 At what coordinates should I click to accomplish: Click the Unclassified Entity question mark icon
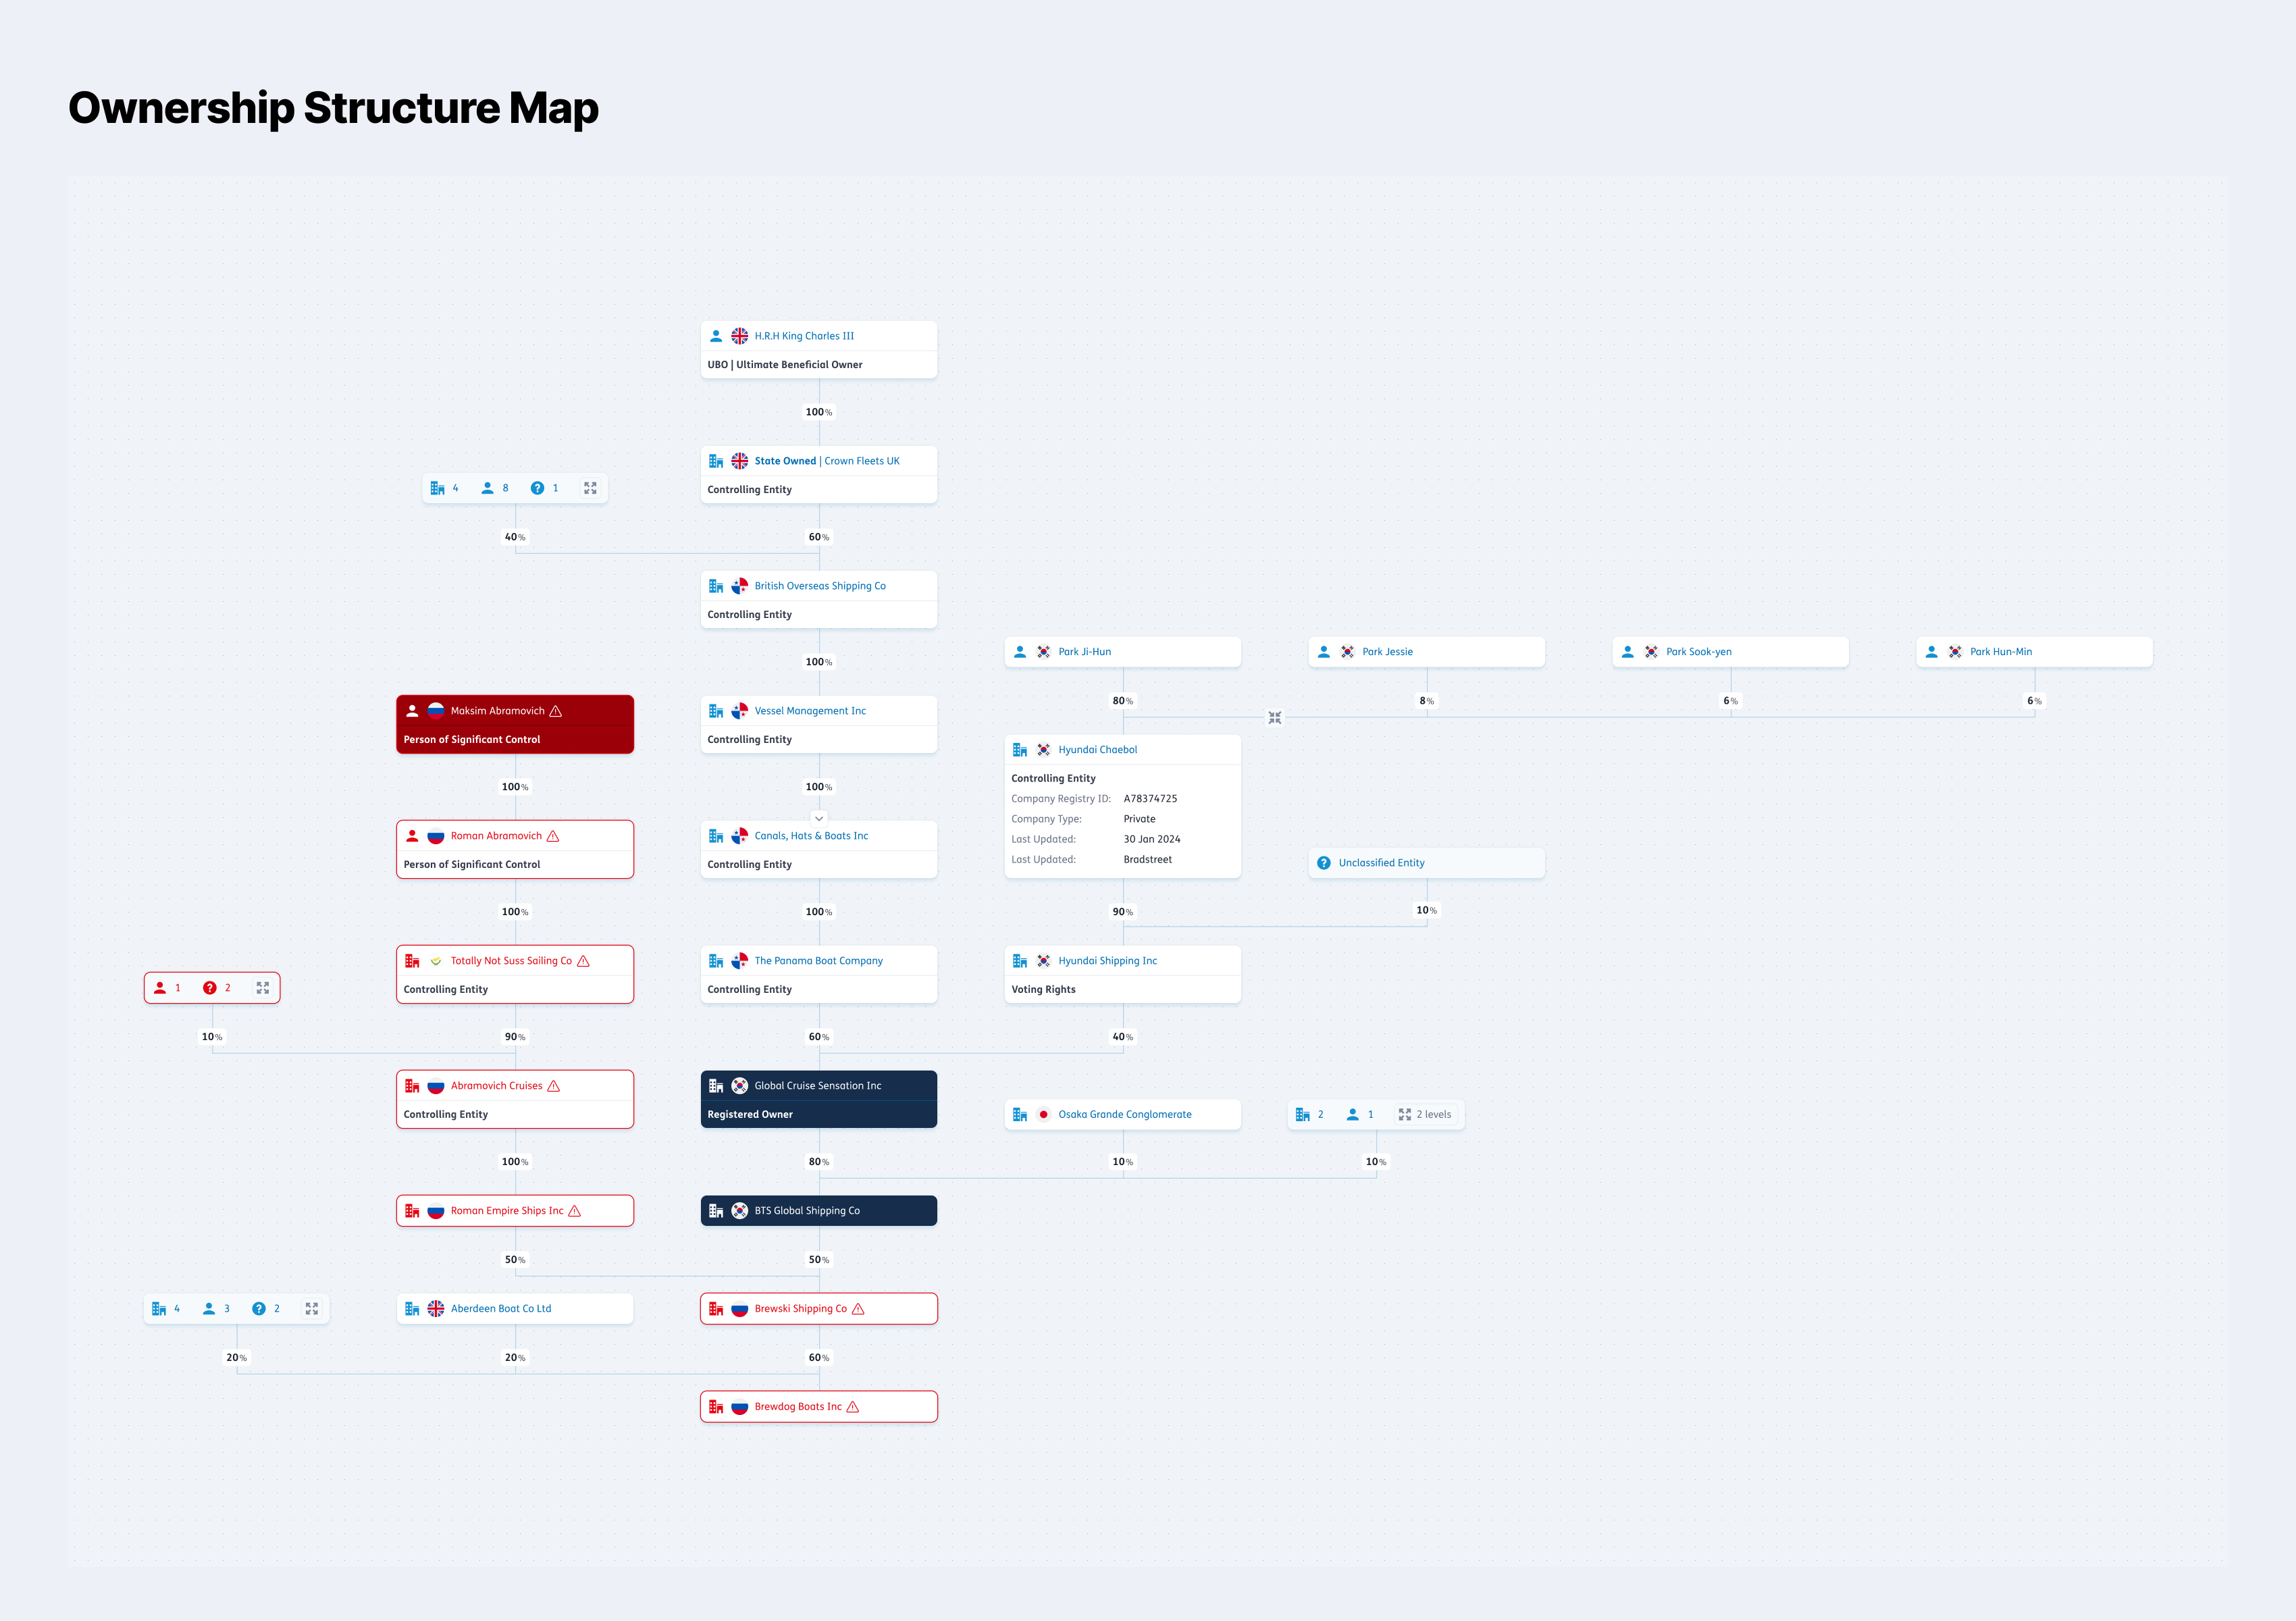(1324, 863)
